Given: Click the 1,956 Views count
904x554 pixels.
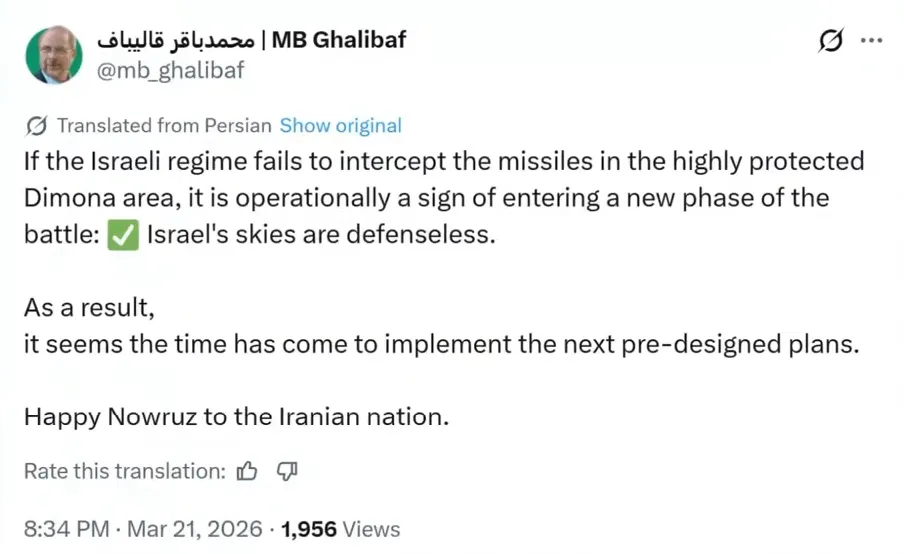Looking at the screenshot, I should (x=340, y=528).
